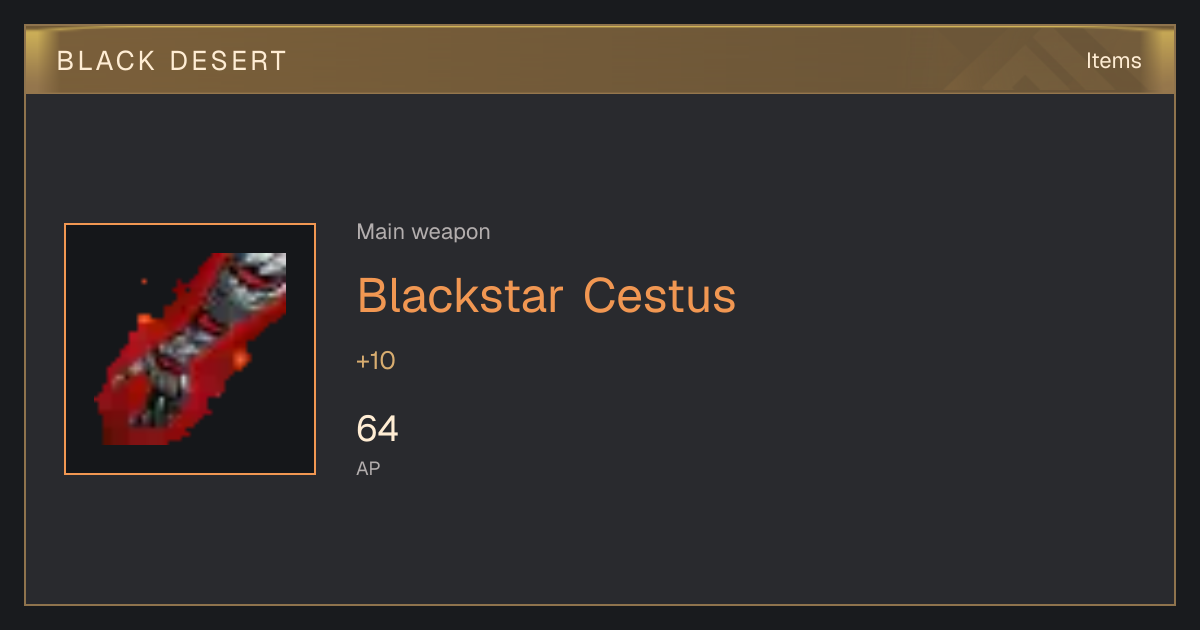Click the gold header banner bar
This screenshot has height=630, width=1200.
click(x=600, y=60)
